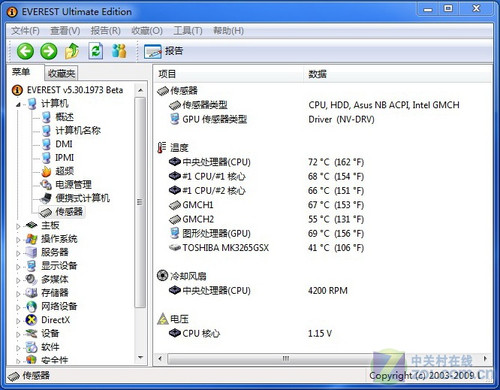Viewport: 500px width, 390px height.
Task: Click the 软件 icon
Action: (31, 347)
